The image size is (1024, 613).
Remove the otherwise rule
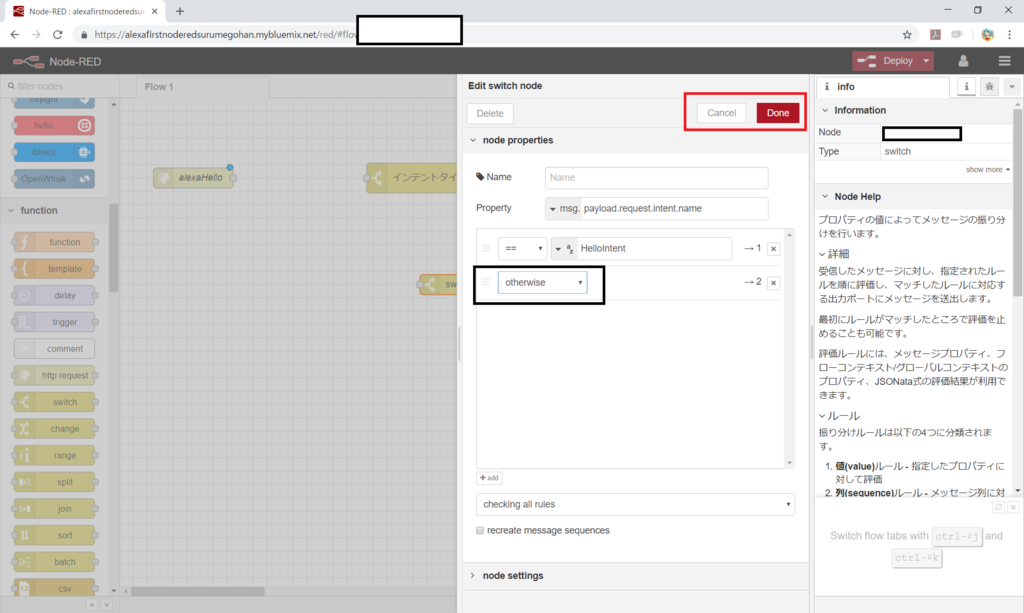pyautogui.click(x=773, y=283)
